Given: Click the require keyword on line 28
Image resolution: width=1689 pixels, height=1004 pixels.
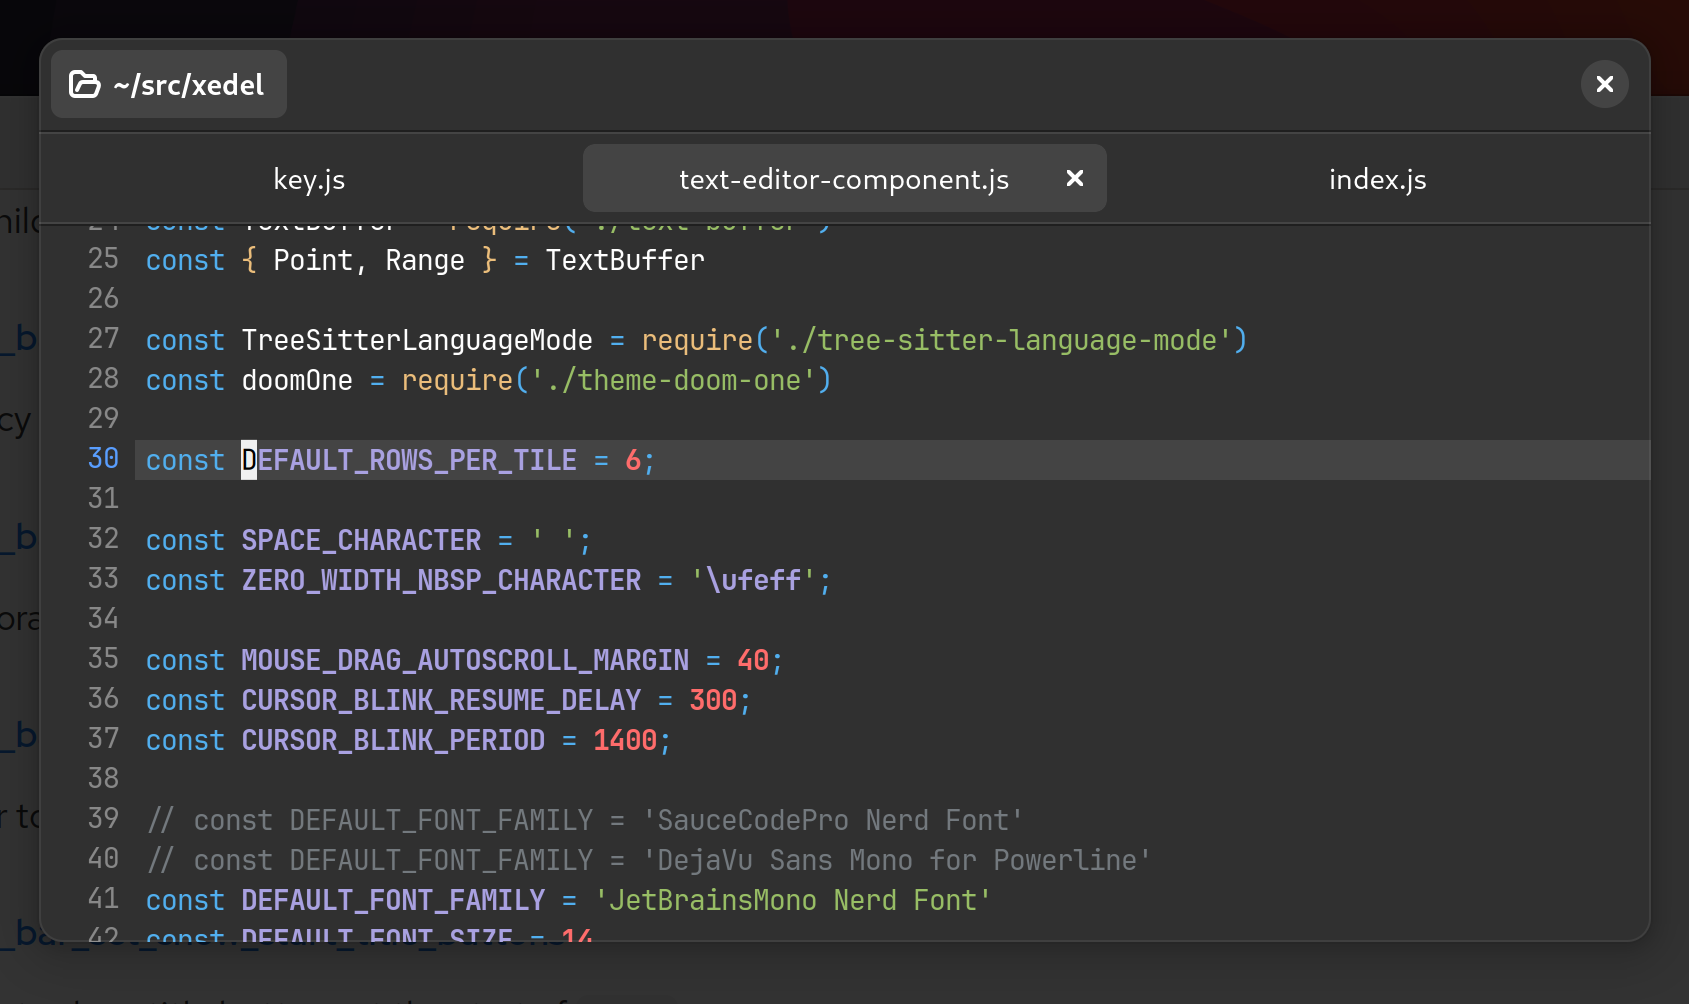Looking at the screenshot, I should click(x=457, y=380).
